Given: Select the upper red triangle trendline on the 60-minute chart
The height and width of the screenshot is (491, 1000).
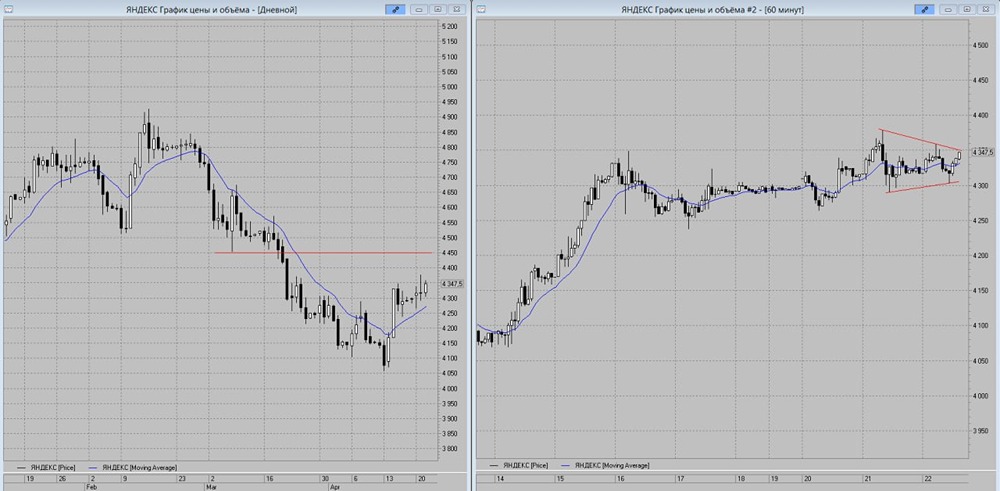Looking at the screenshot, I should click(x=920, y=140).
